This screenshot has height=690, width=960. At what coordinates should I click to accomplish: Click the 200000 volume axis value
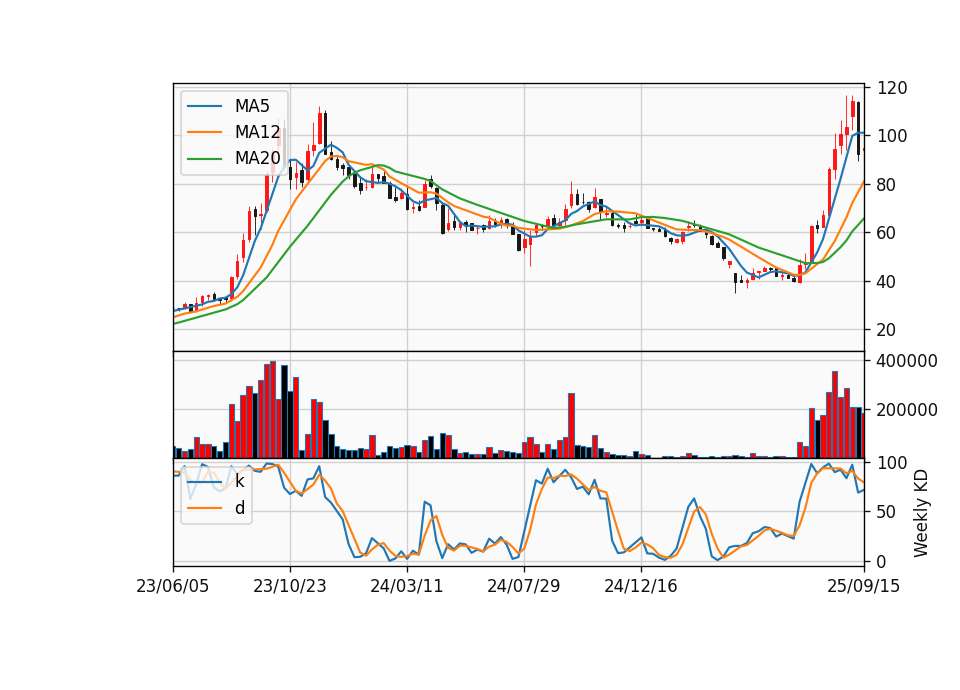tap(907, 410)
